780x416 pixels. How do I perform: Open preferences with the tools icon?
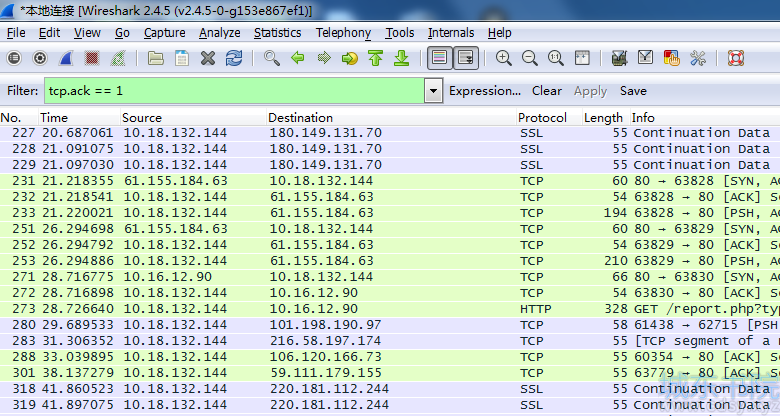(698, 58)
